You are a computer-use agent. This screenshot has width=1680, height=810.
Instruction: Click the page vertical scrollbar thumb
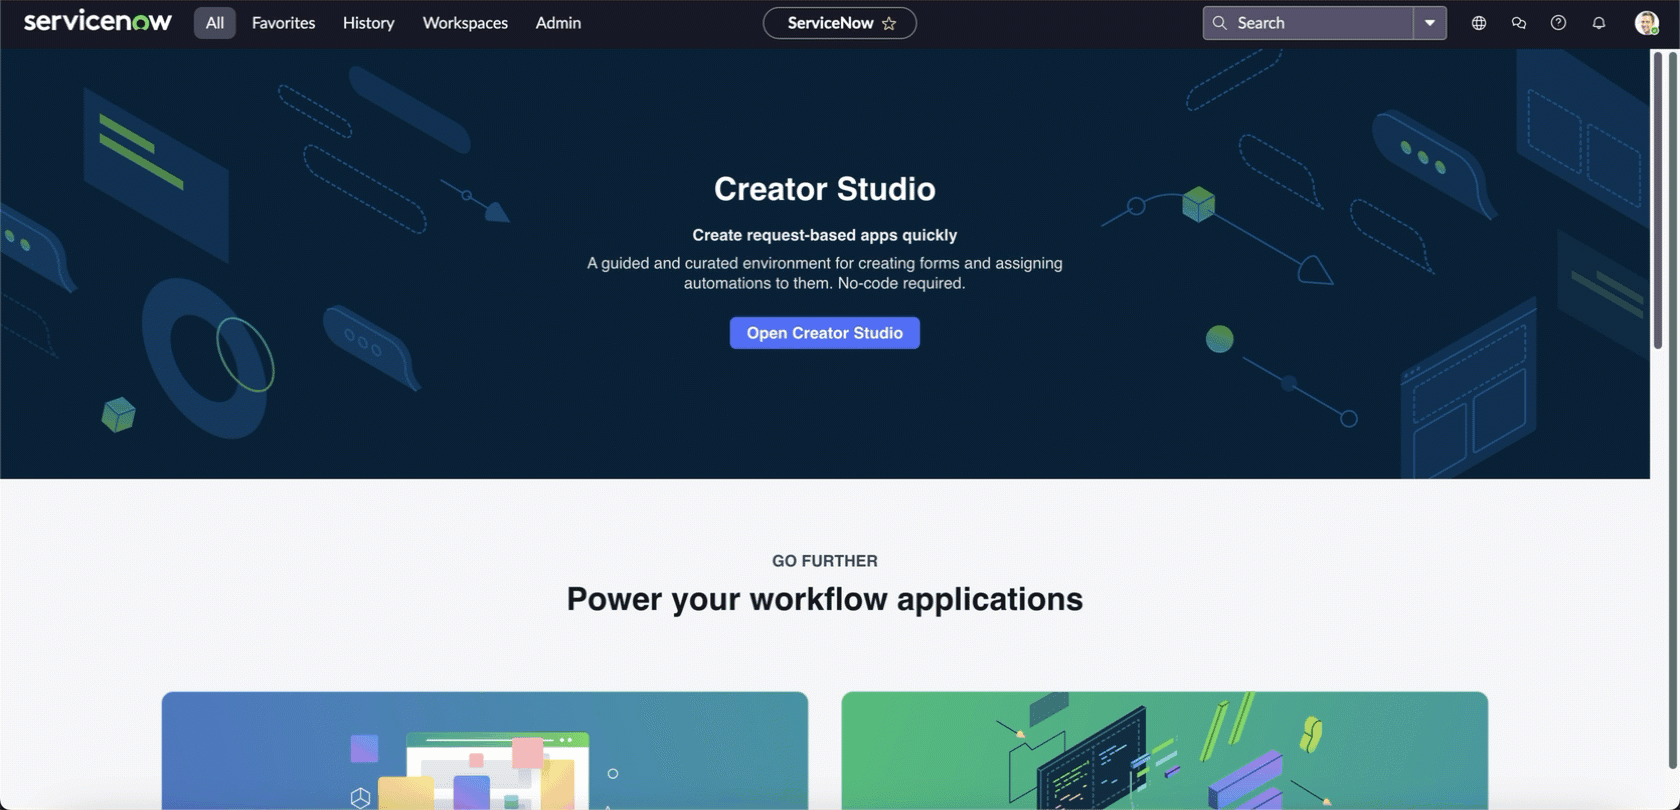[x=1658, y=200]
